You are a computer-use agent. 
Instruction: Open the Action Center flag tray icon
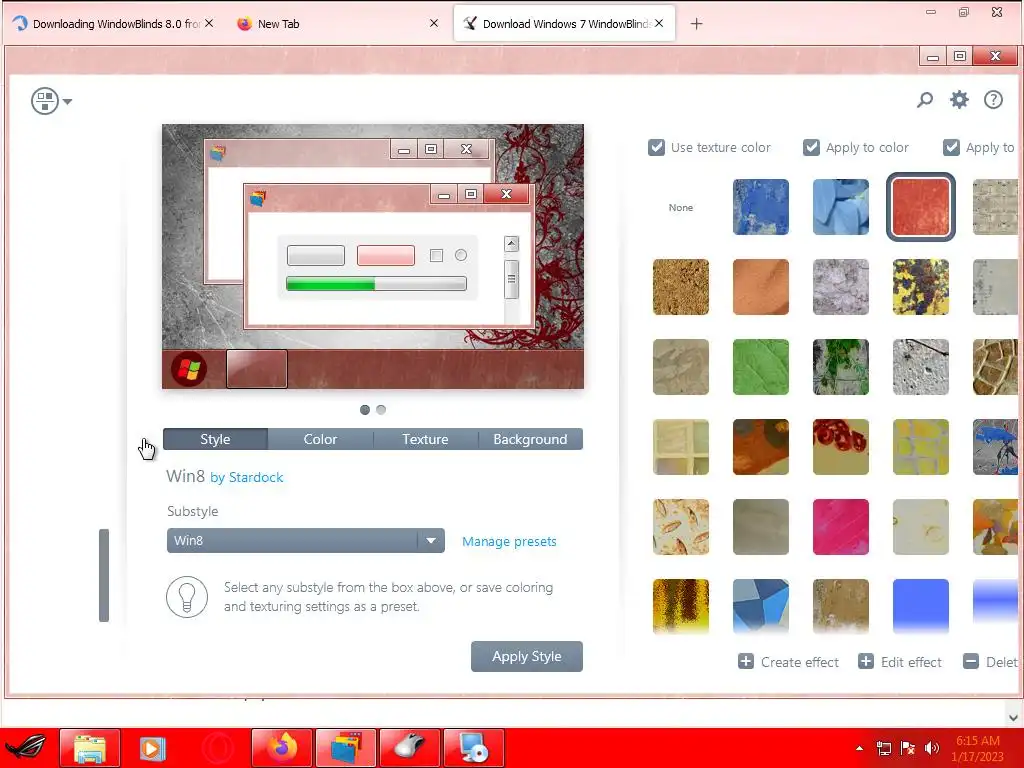pyautogui.click(x=908, y=748)
